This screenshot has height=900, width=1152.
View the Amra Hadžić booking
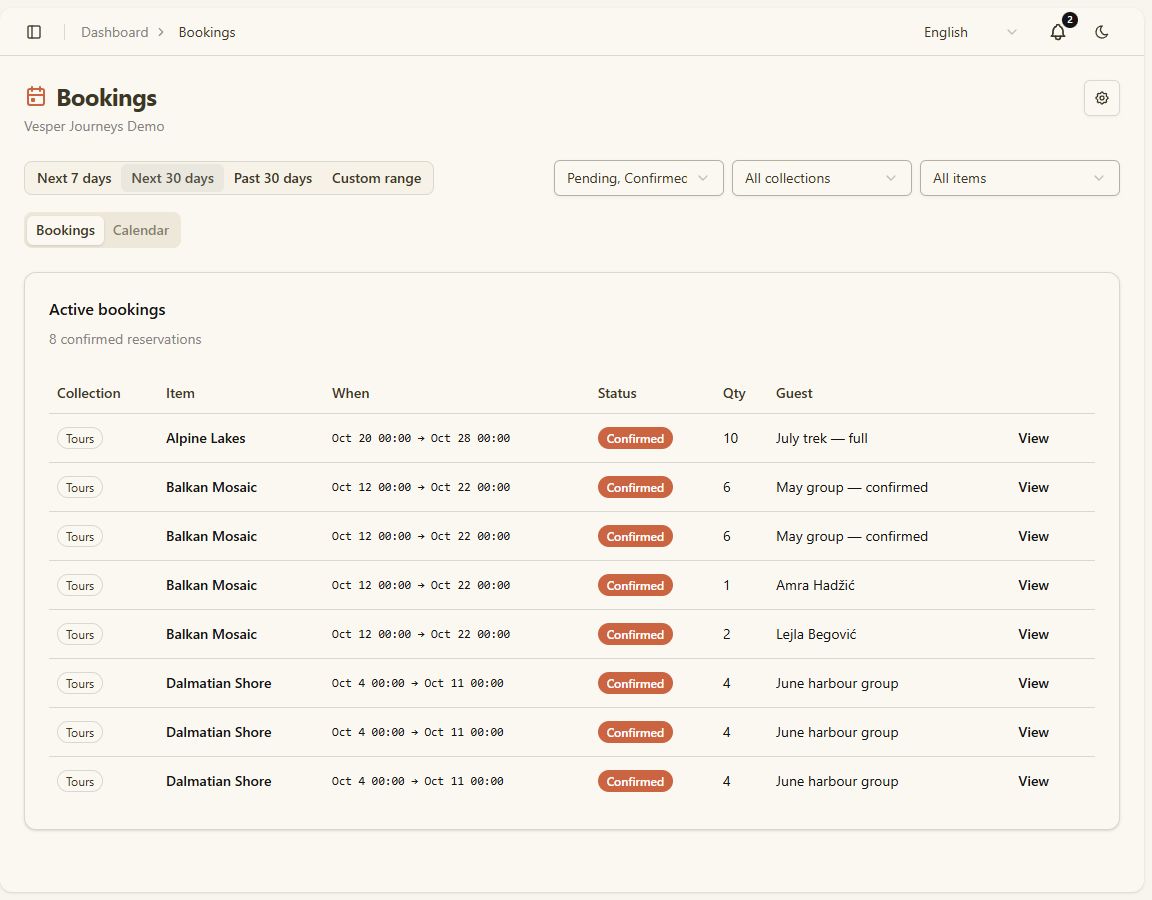point(1033,585)
